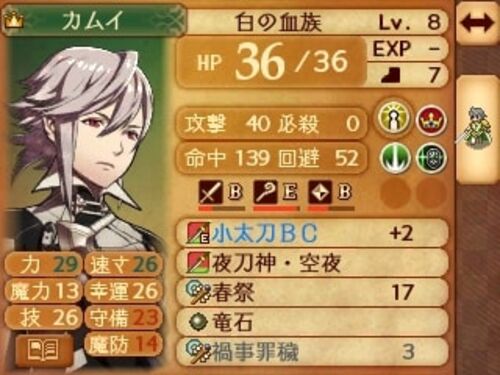Open the unit map sprite tab
This screenshot has width=500, height=375.
point(478,130)
